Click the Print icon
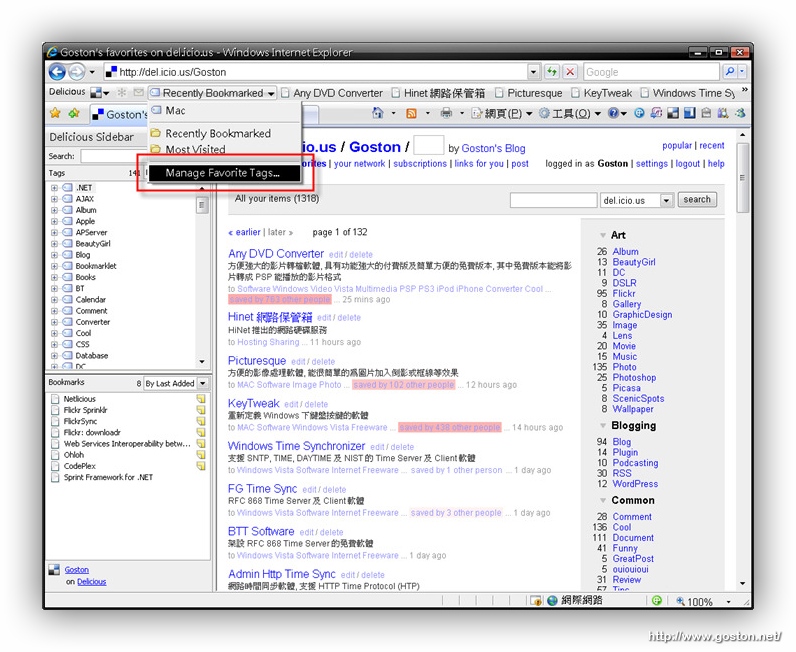 446,113
